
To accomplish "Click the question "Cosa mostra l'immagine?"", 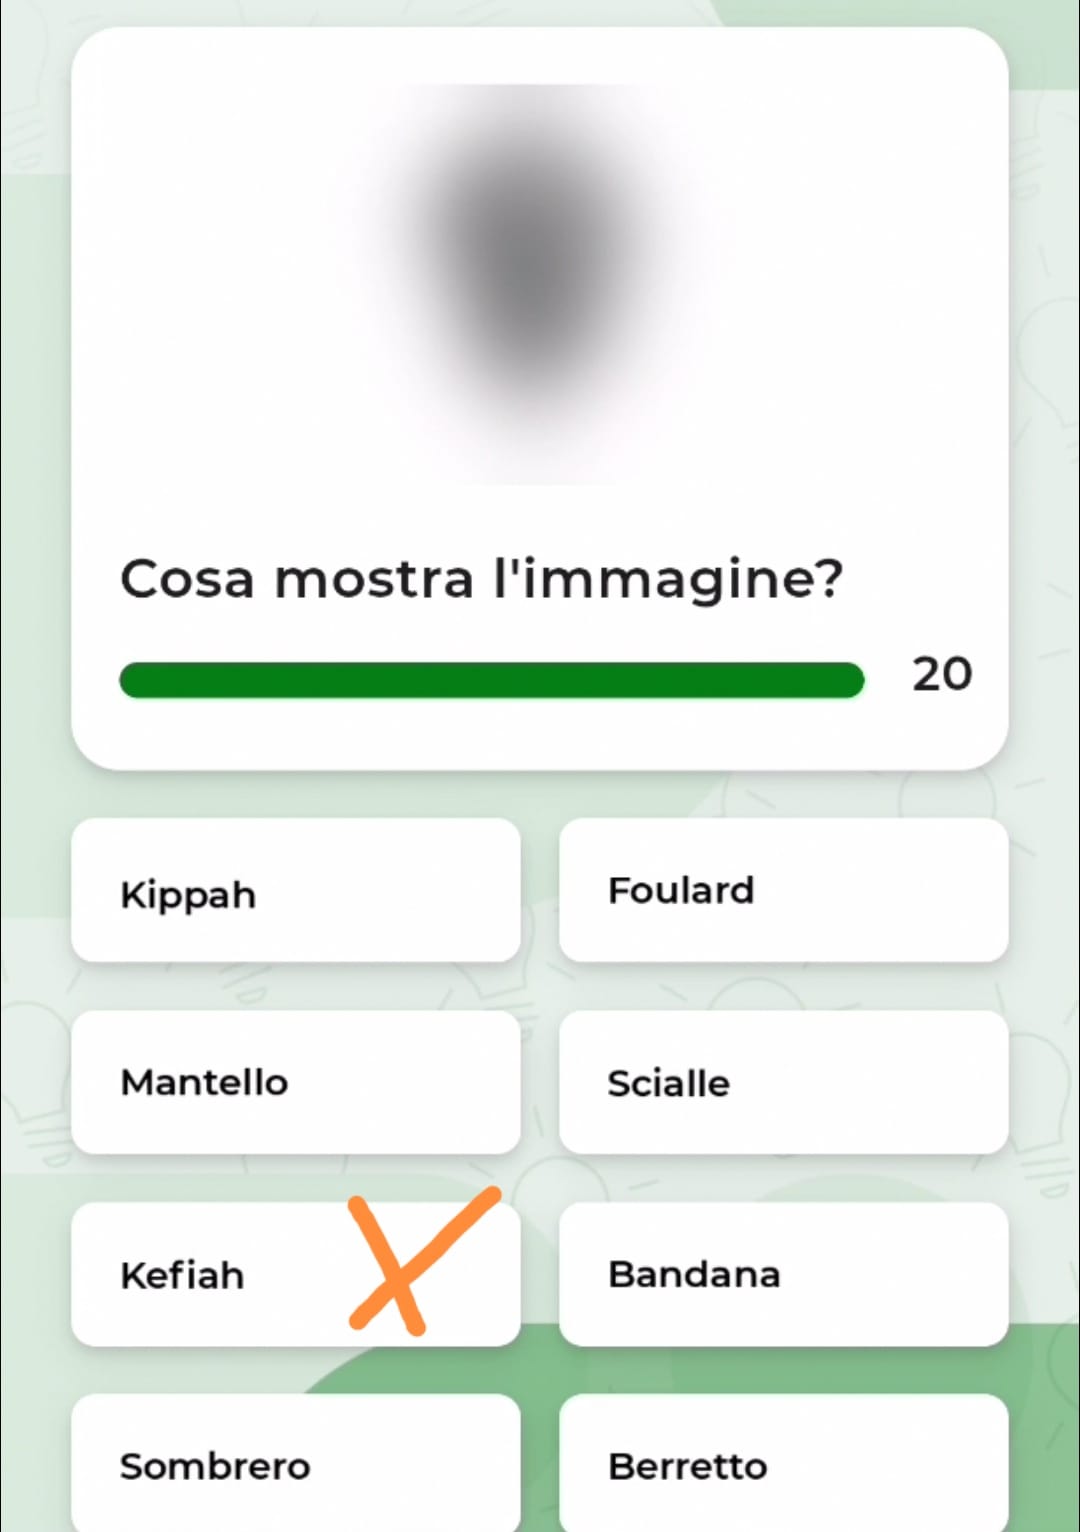I will (481, 579).
